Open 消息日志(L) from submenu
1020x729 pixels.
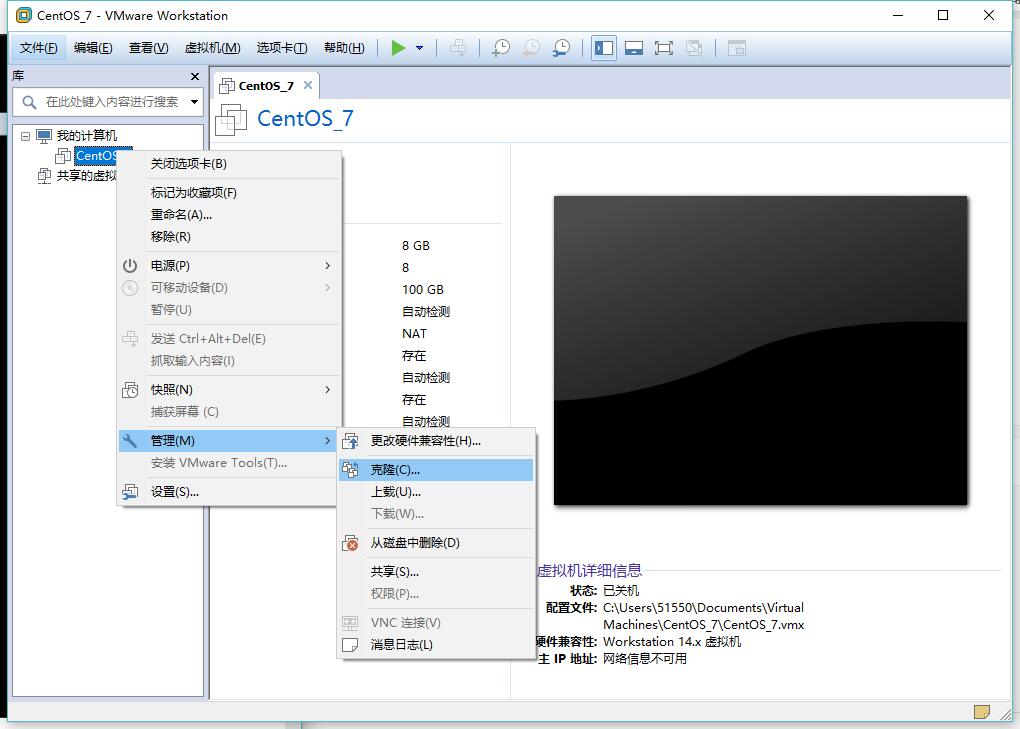(436, 644)
